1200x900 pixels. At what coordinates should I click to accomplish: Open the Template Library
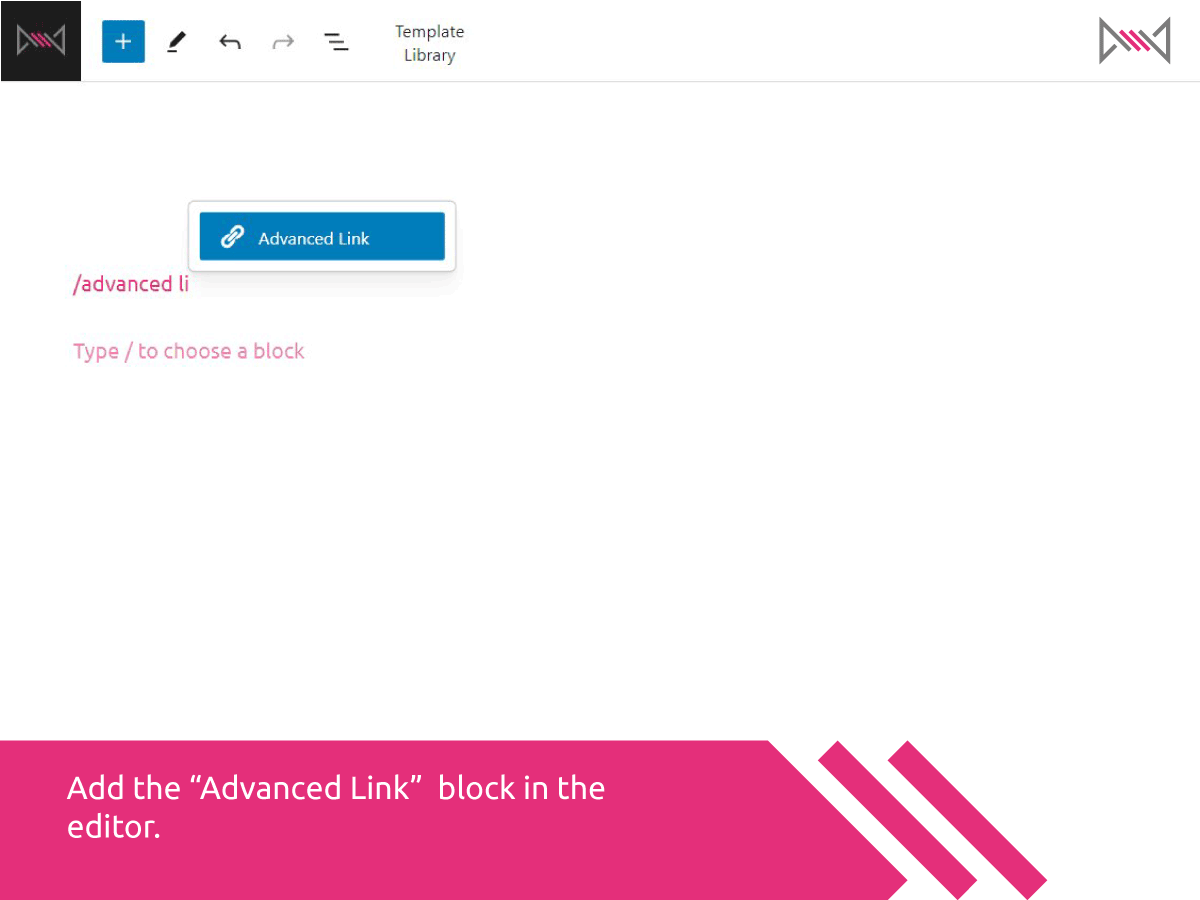[x=430, y=43]
